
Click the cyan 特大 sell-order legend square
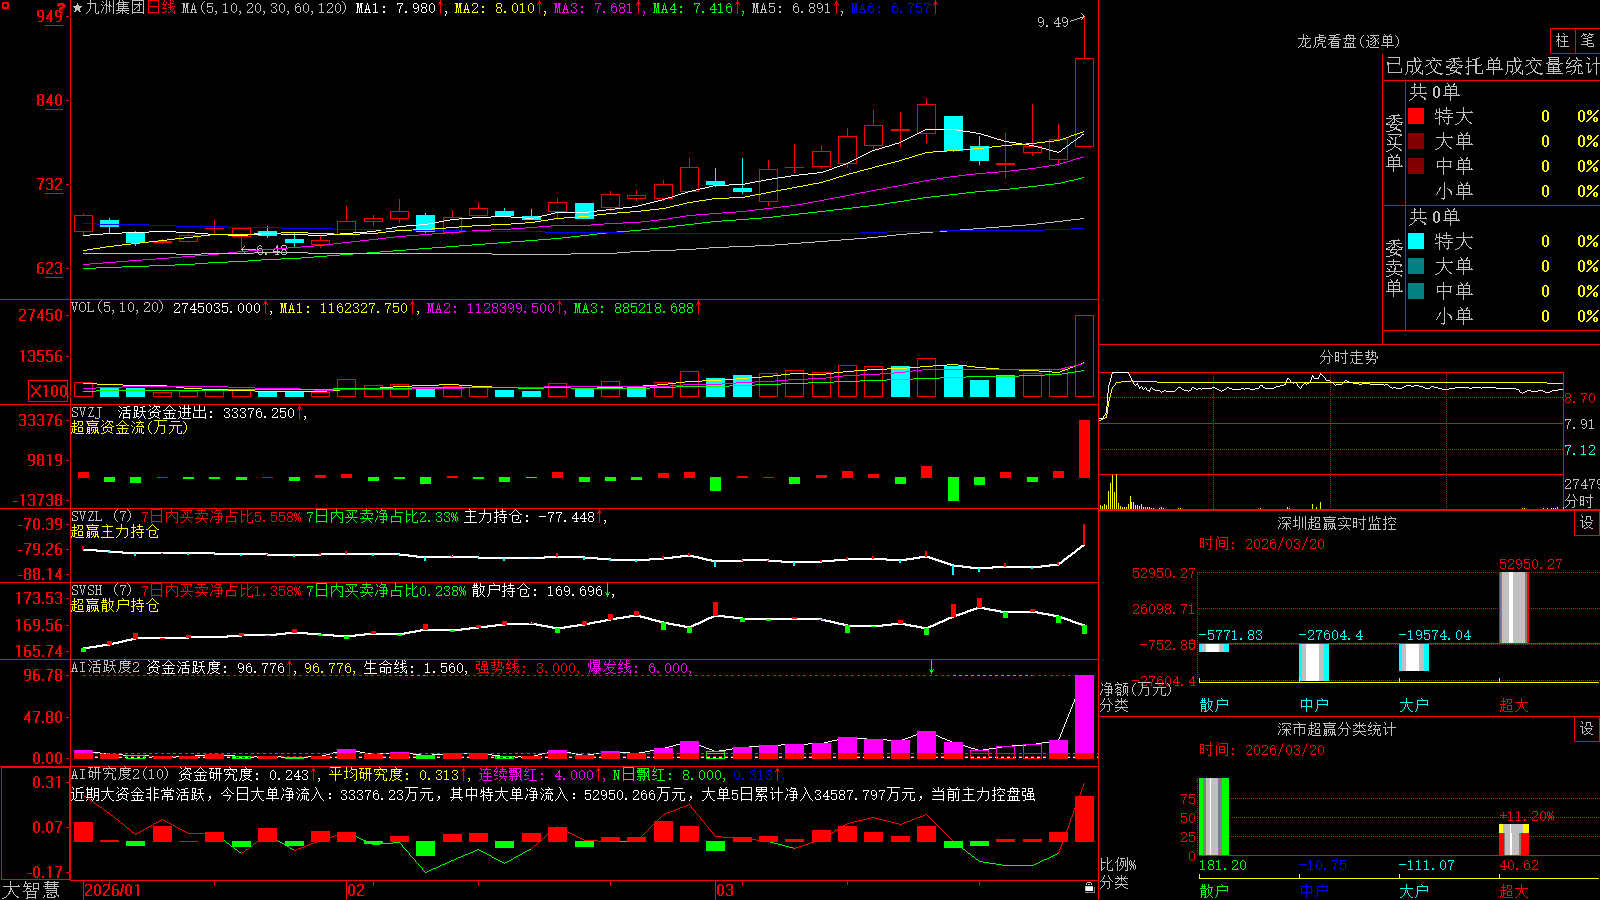point(1416,241)
